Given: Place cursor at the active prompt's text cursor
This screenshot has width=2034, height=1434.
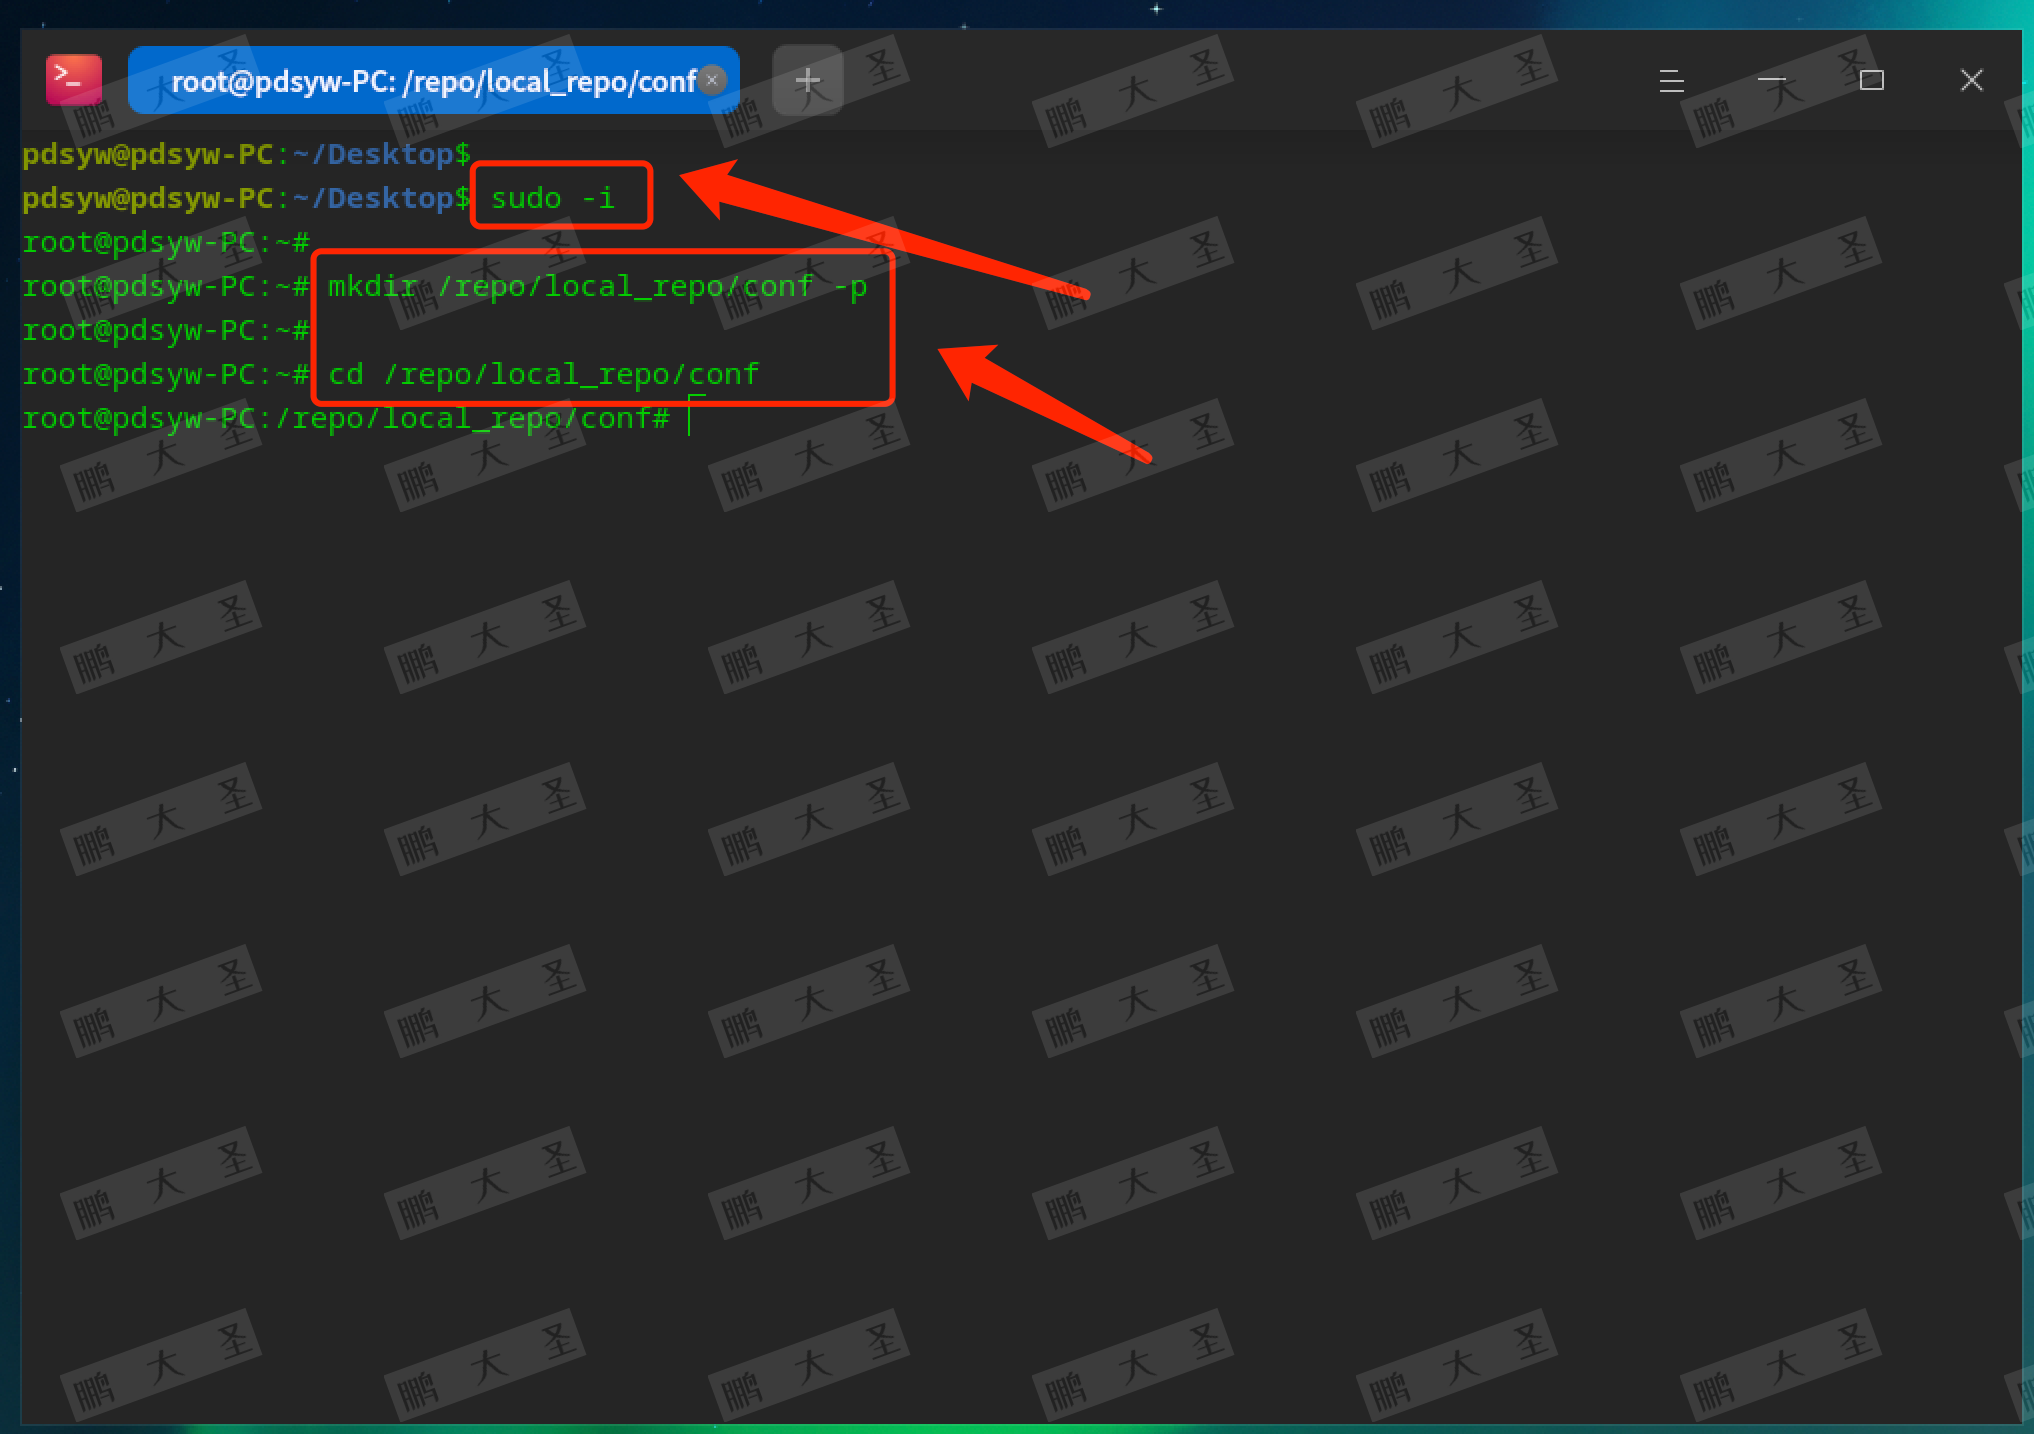Looking at the screenshot, I should pyautogui.click(x=690, y=419).
